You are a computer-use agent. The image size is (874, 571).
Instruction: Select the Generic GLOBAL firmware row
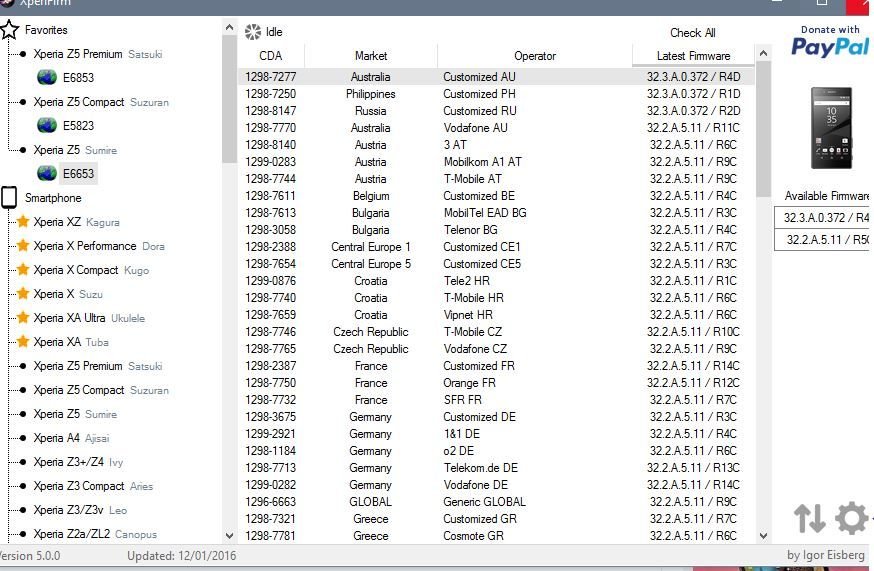[484, 502]
